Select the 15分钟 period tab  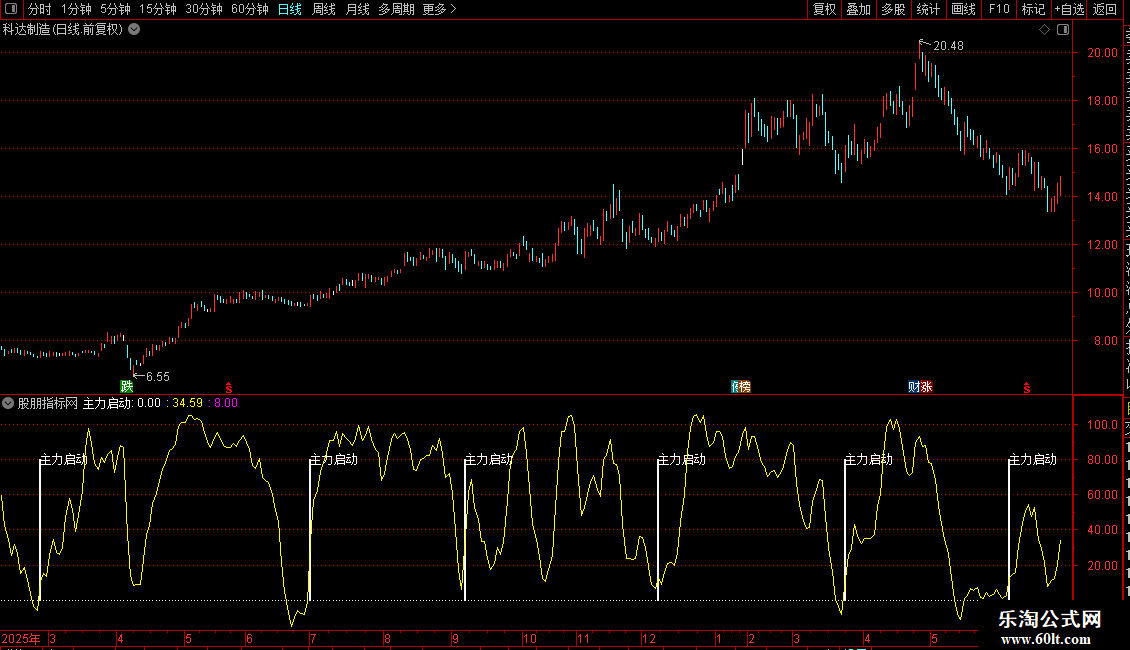158,9
